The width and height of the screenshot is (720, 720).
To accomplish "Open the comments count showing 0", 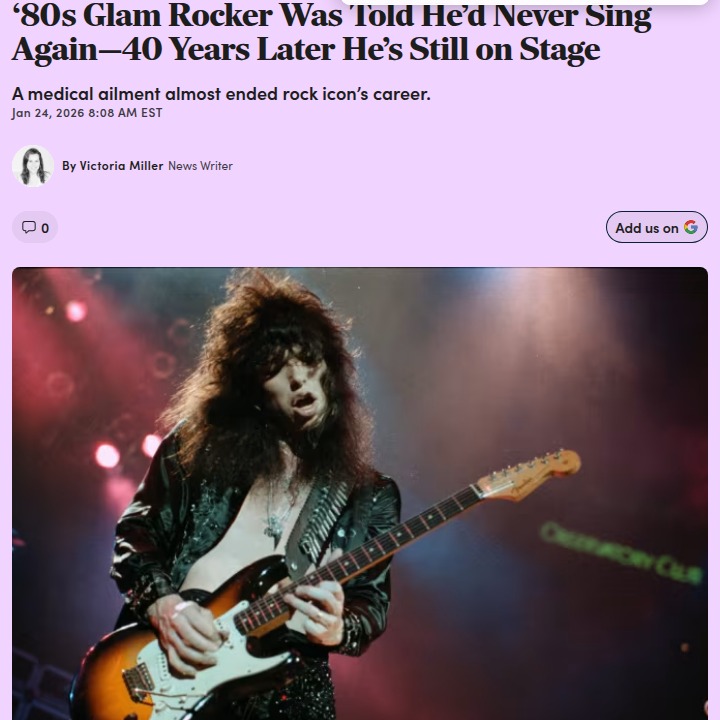I will (35, 227).
